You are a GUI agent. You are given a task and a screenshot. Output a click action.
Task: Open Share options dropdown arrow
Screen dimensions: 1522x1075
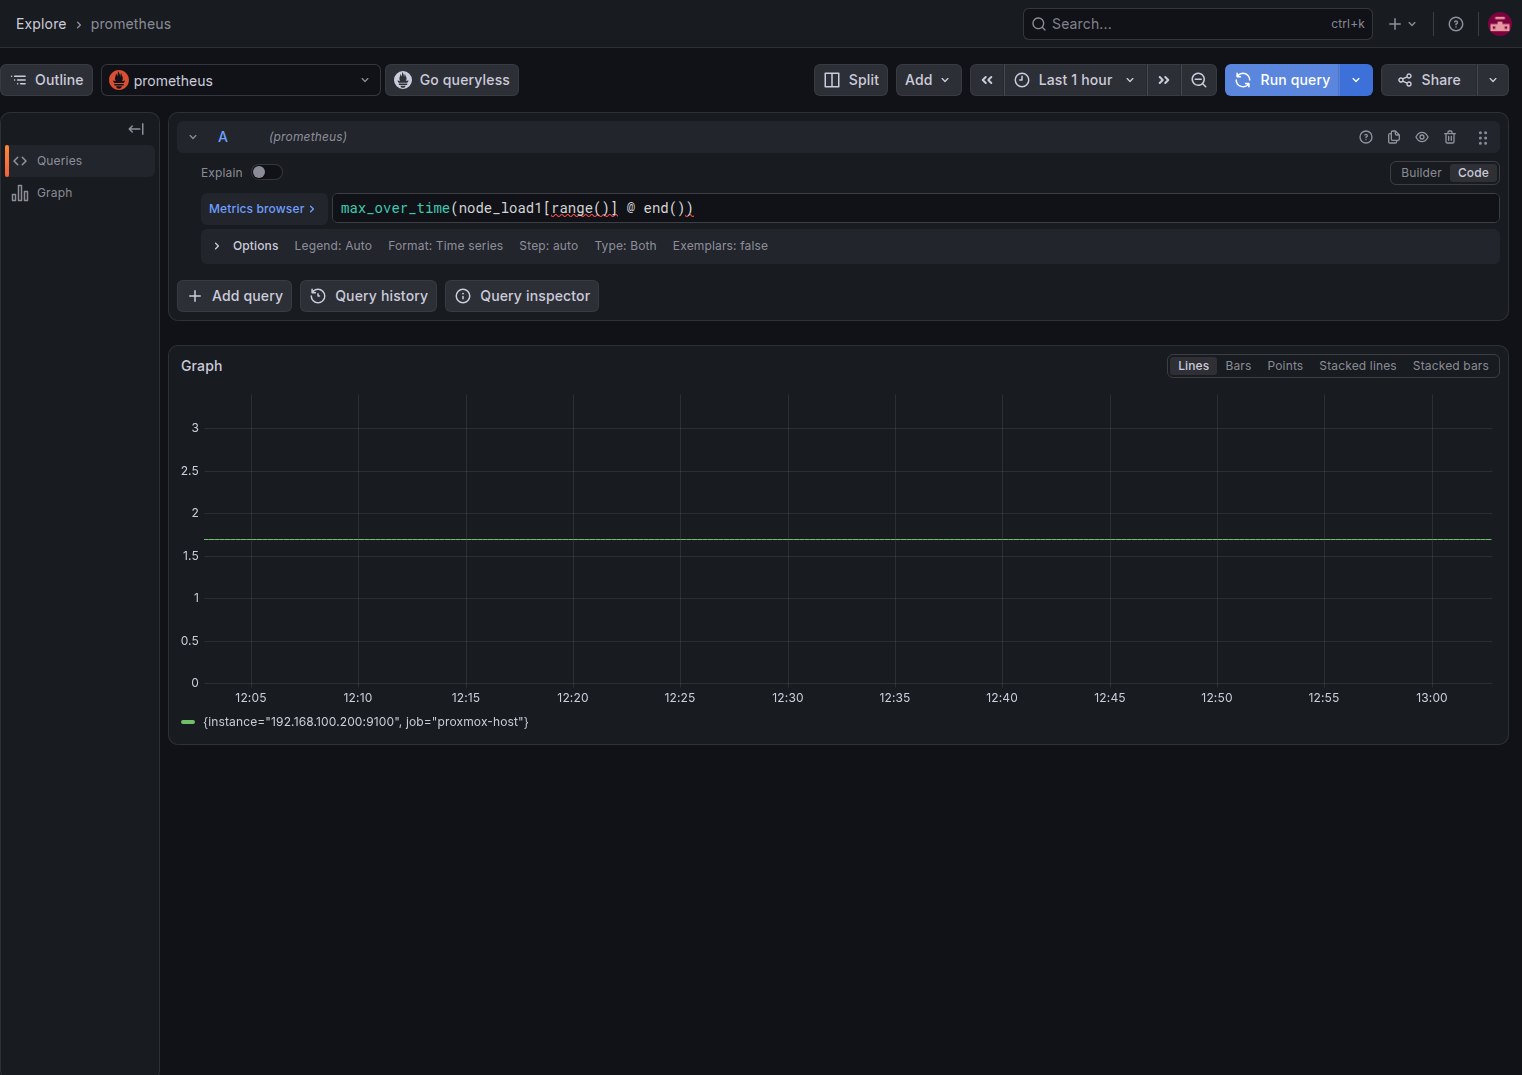click(1493, 80)
